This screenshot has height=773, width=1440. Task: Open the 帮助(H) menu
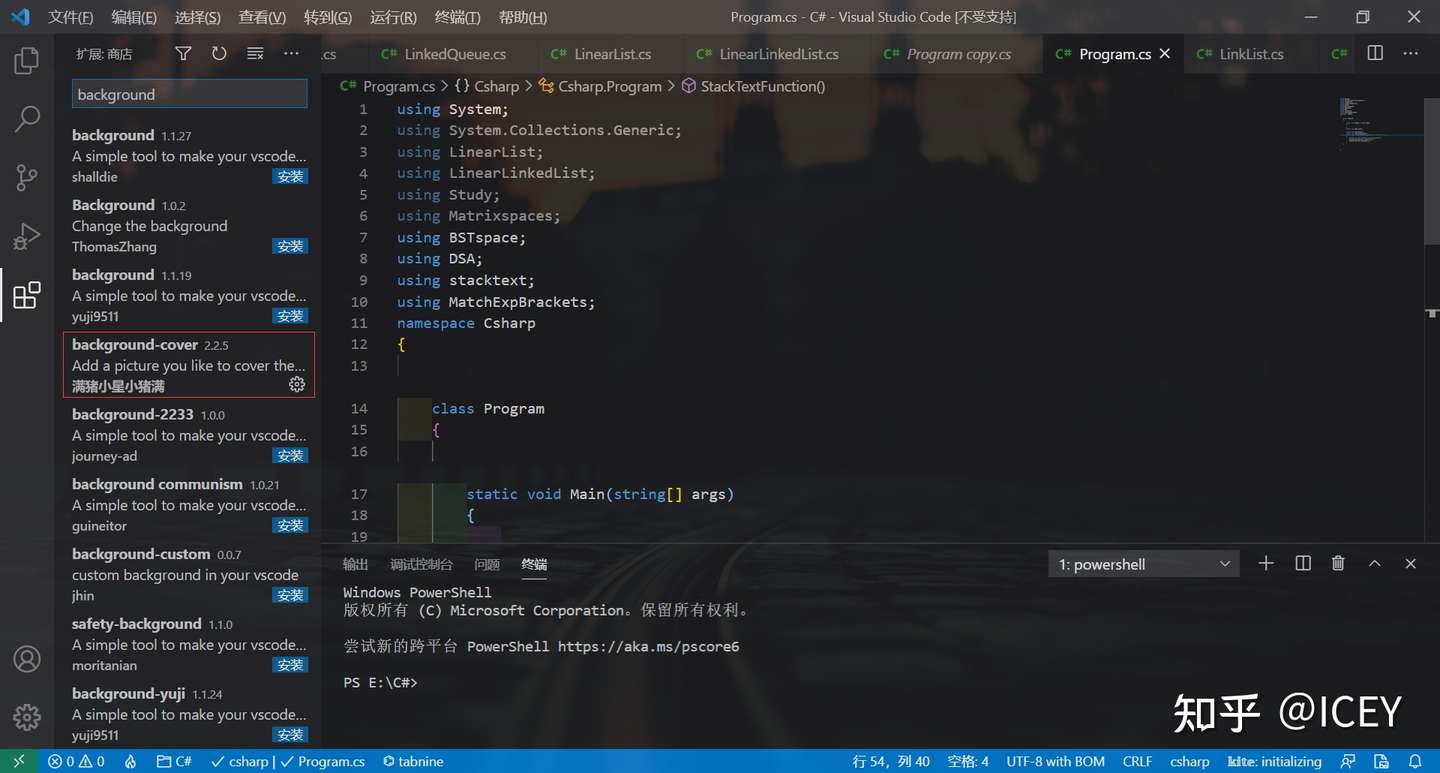point(522,17)
